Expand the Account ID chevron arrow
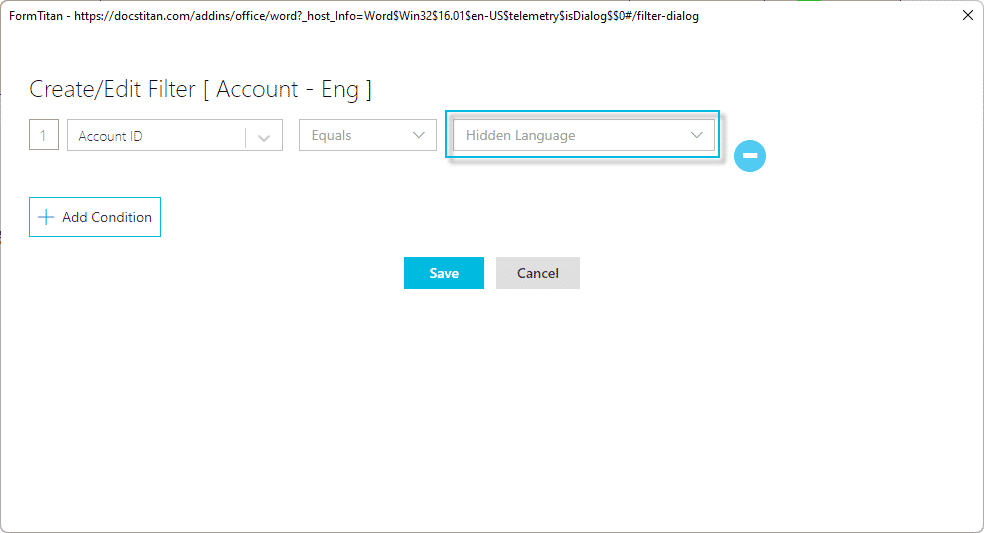The height and width of the screenshot is (533, 984). pyautogui.click(x=264, y=137)
